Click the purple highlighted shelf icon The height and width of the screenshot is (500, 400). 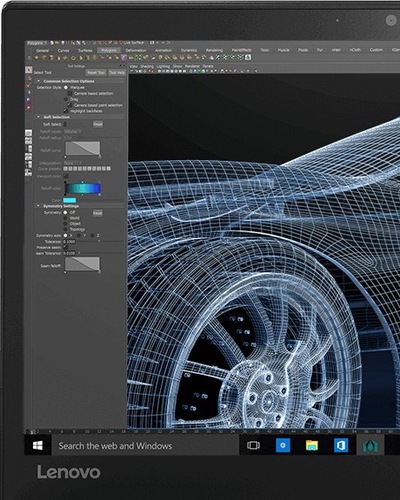[124, 57]
